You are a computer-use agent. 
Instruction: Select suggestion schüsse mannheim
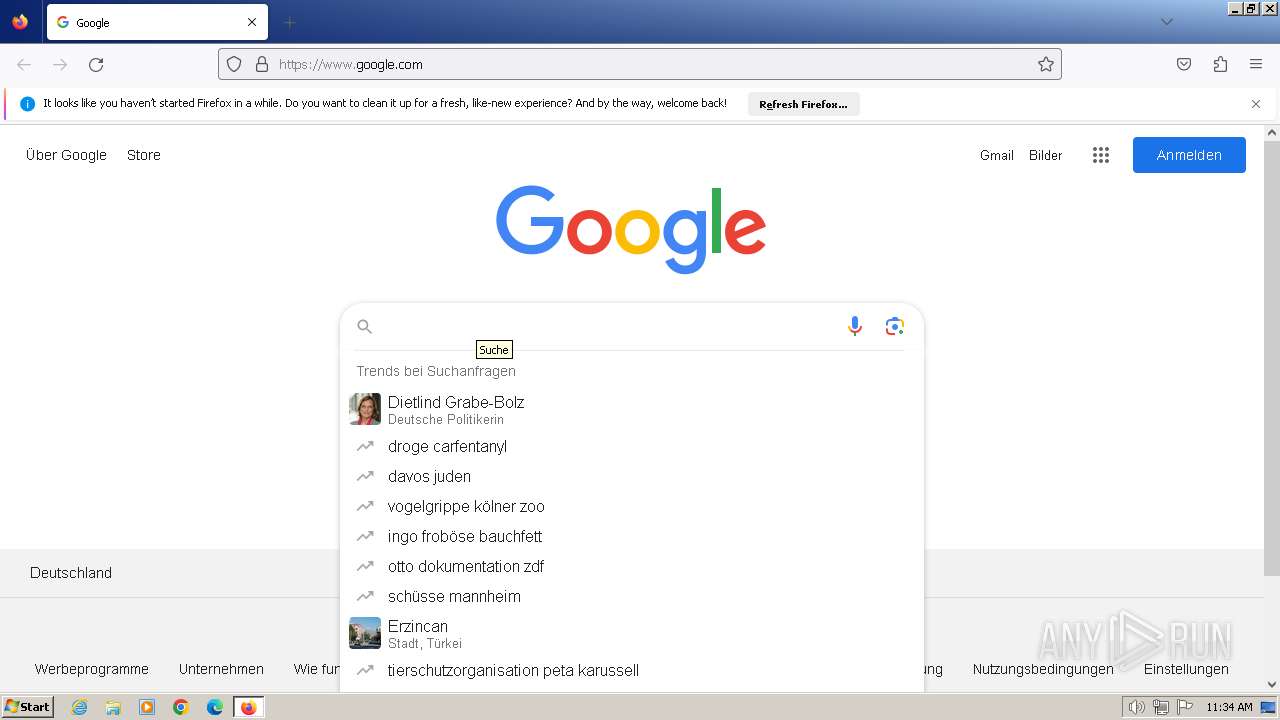(632, 597)
